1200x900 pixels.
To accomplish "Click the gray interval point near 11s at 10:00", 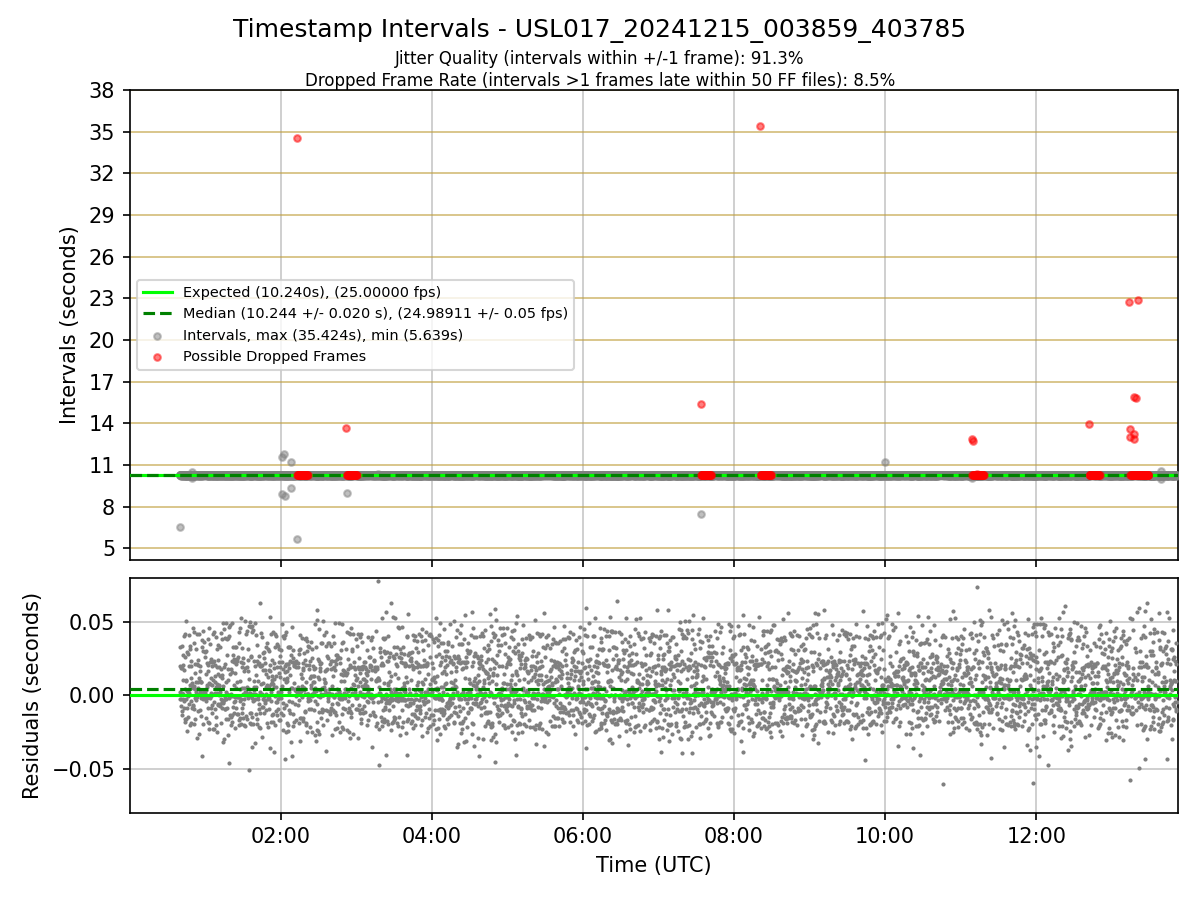I will [885, 462].
